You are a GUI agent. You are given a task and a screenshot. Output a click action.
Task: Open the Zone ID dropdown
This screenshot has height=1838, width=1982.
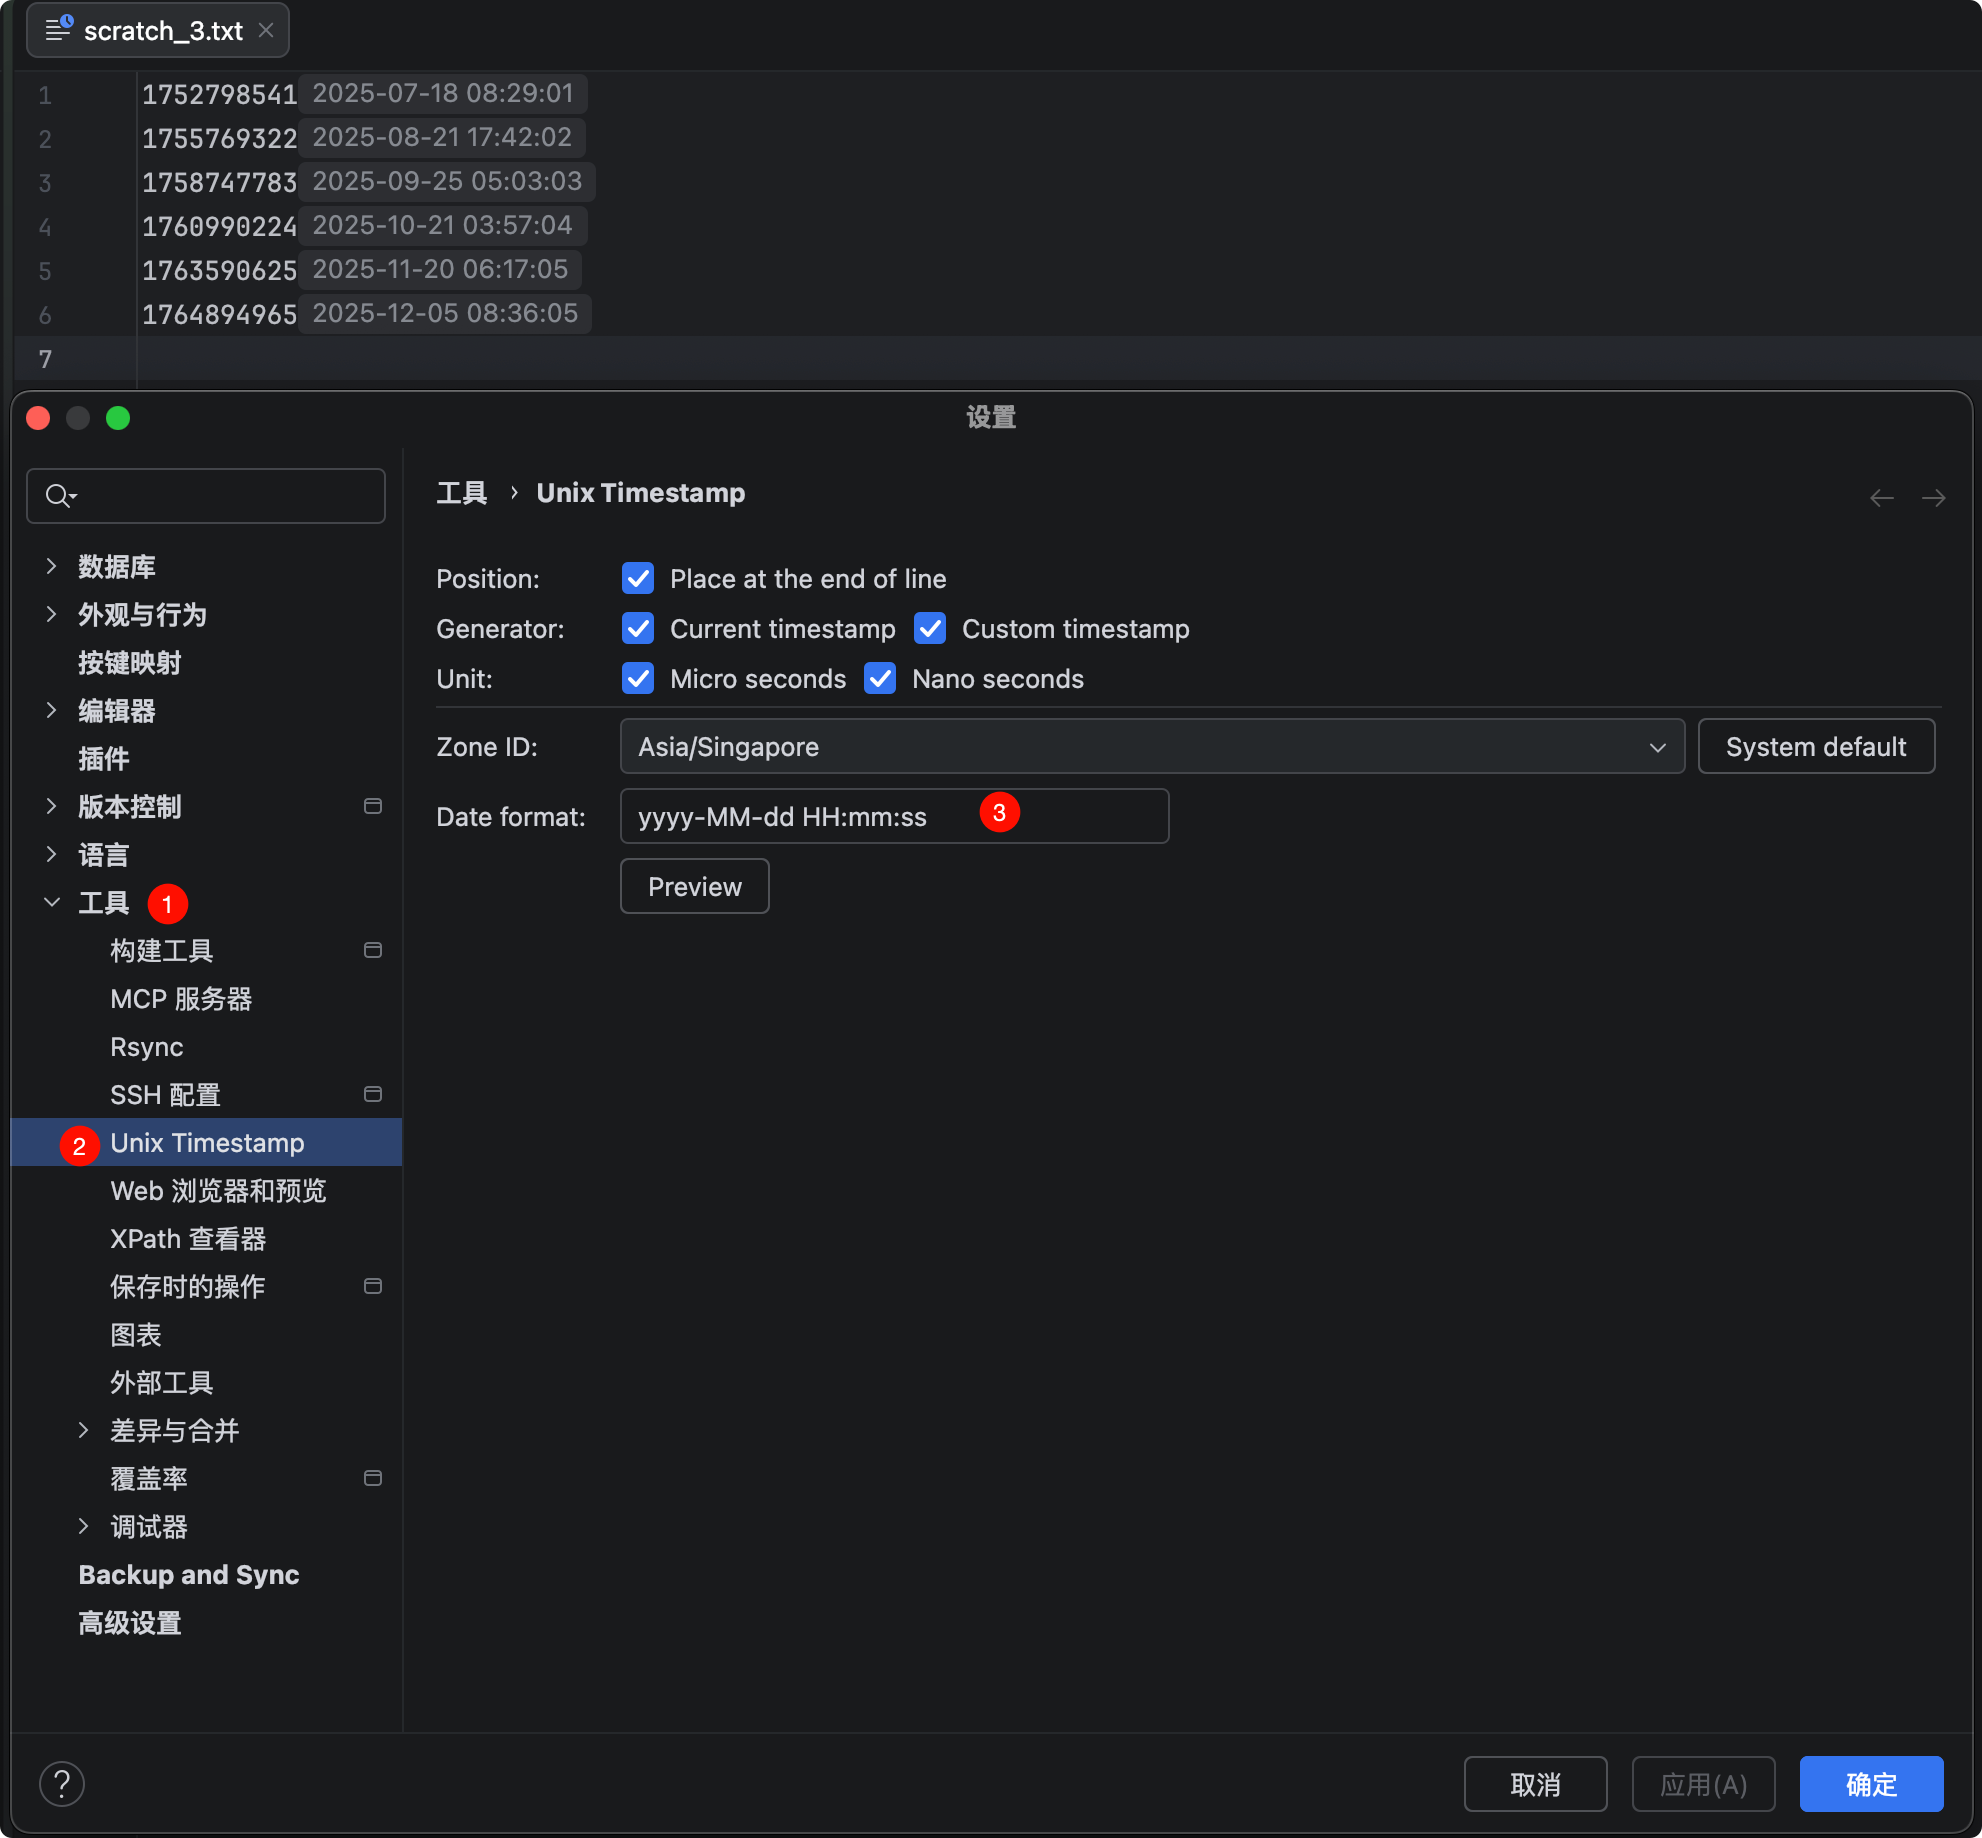point(1151,746)
